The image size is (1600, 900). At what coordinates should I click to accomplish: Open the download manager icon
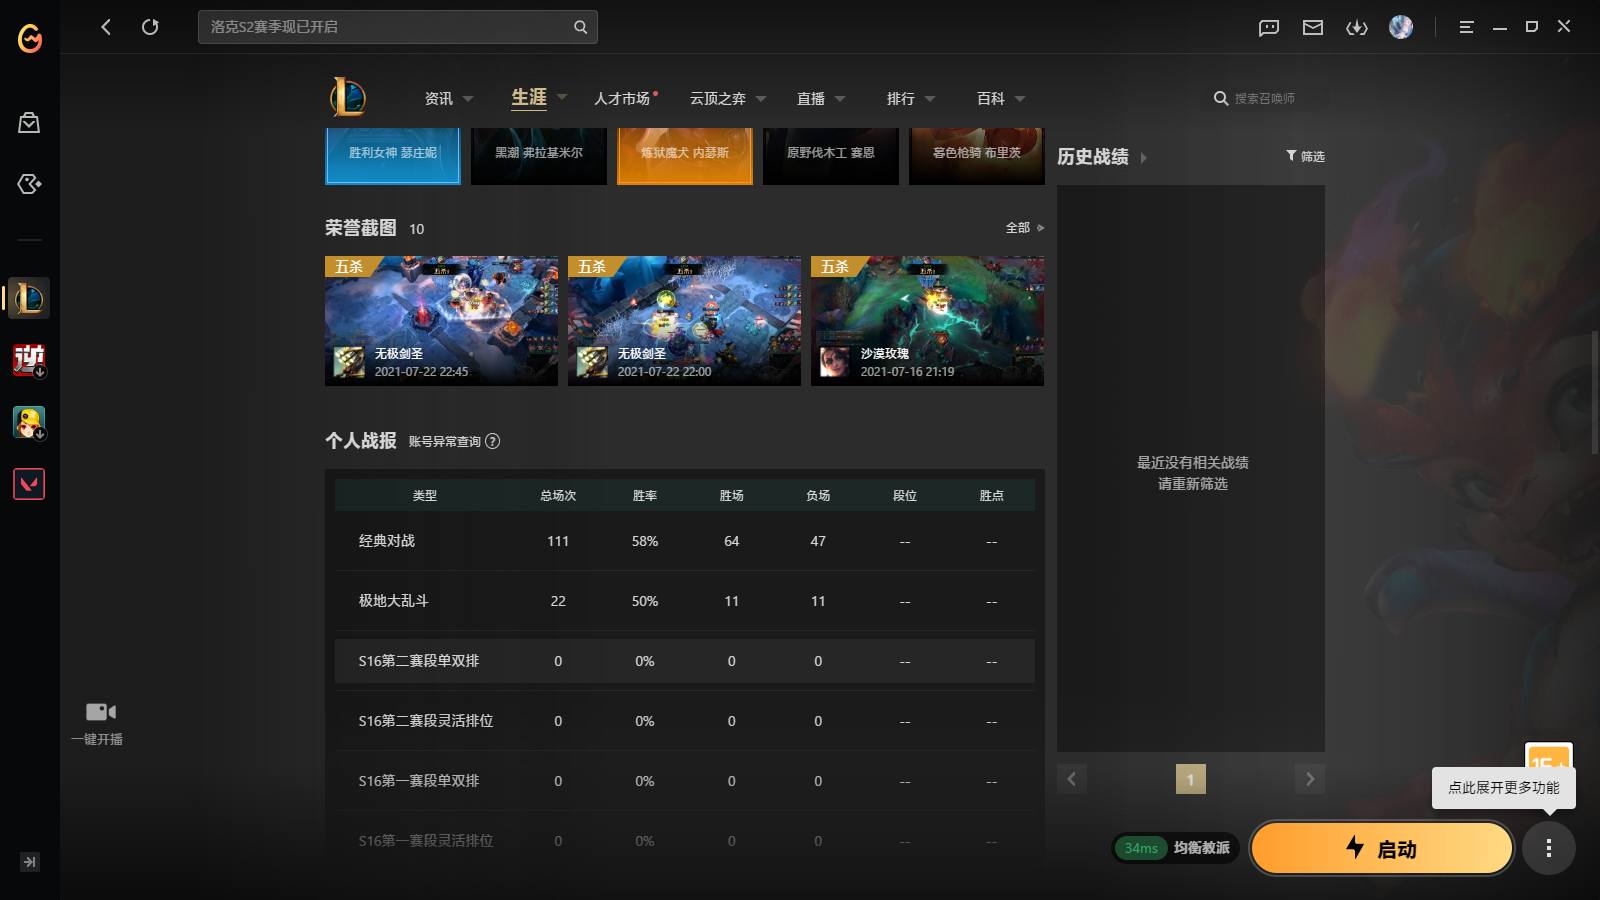pyautogui.click(x=1357, y=27)
